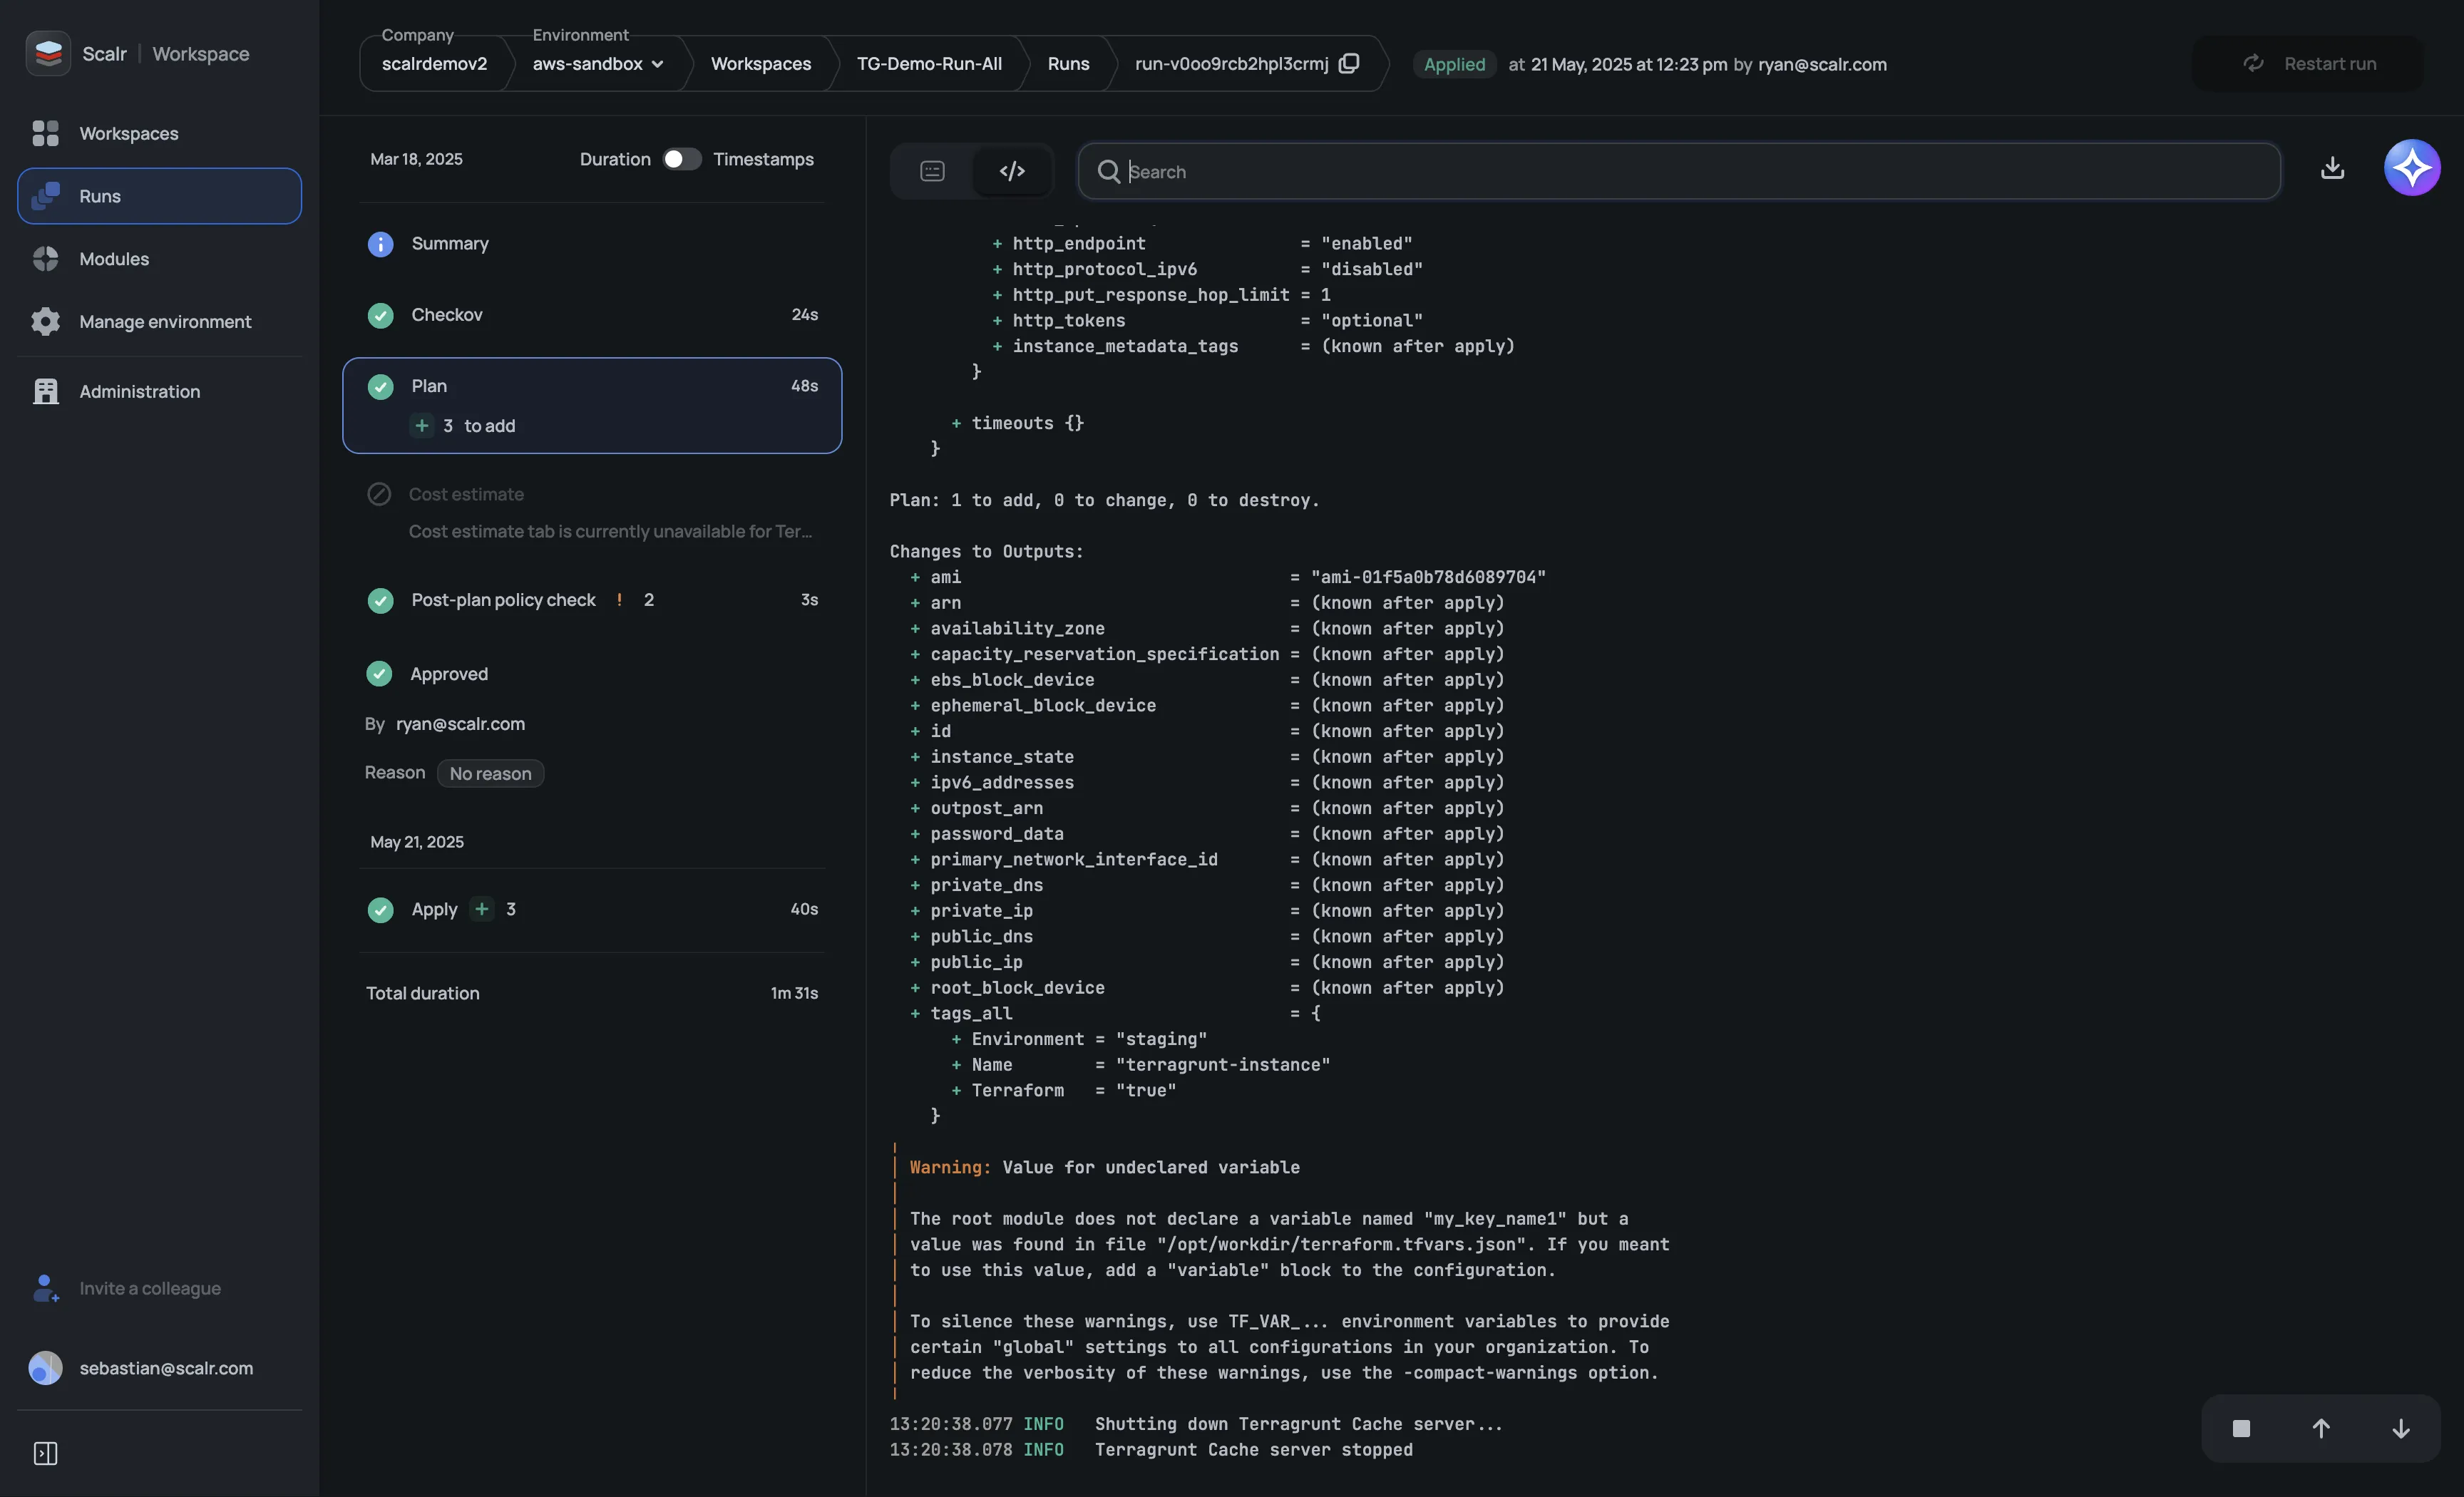The width and height of the screenshot is (2464, 1497).
Task: Open the aws-sandbox environment dropdown
Action: (x=596, y=63)
